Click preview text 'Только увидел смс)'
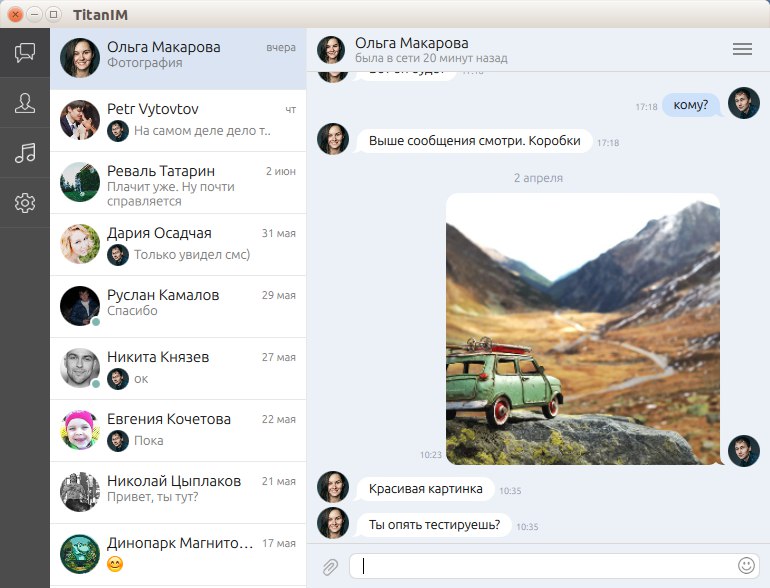This screenshot has width=770, height=588. coord(192,254)
